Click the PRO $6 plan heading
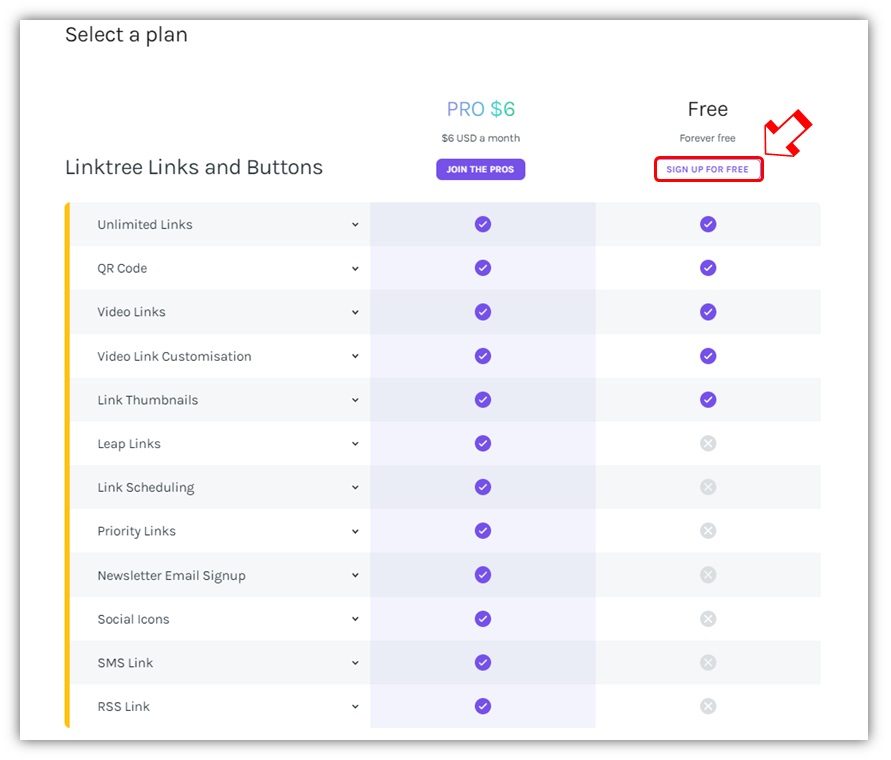Screen dimensions: 891x760 pos(481,109)
